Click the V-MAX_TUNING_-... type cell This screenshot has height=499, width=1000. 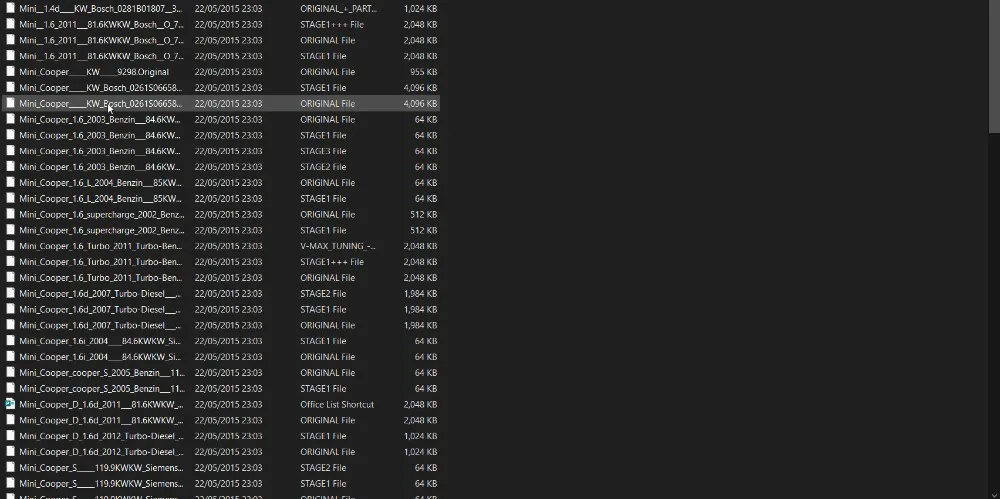[x=337, y=246]
